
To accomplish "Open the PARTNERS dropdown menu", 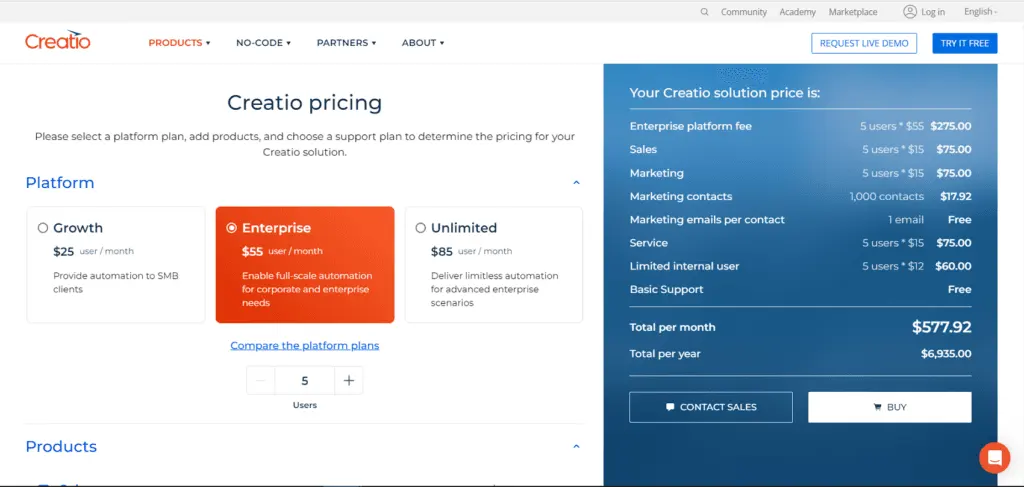I will click(x=346, y=43).
